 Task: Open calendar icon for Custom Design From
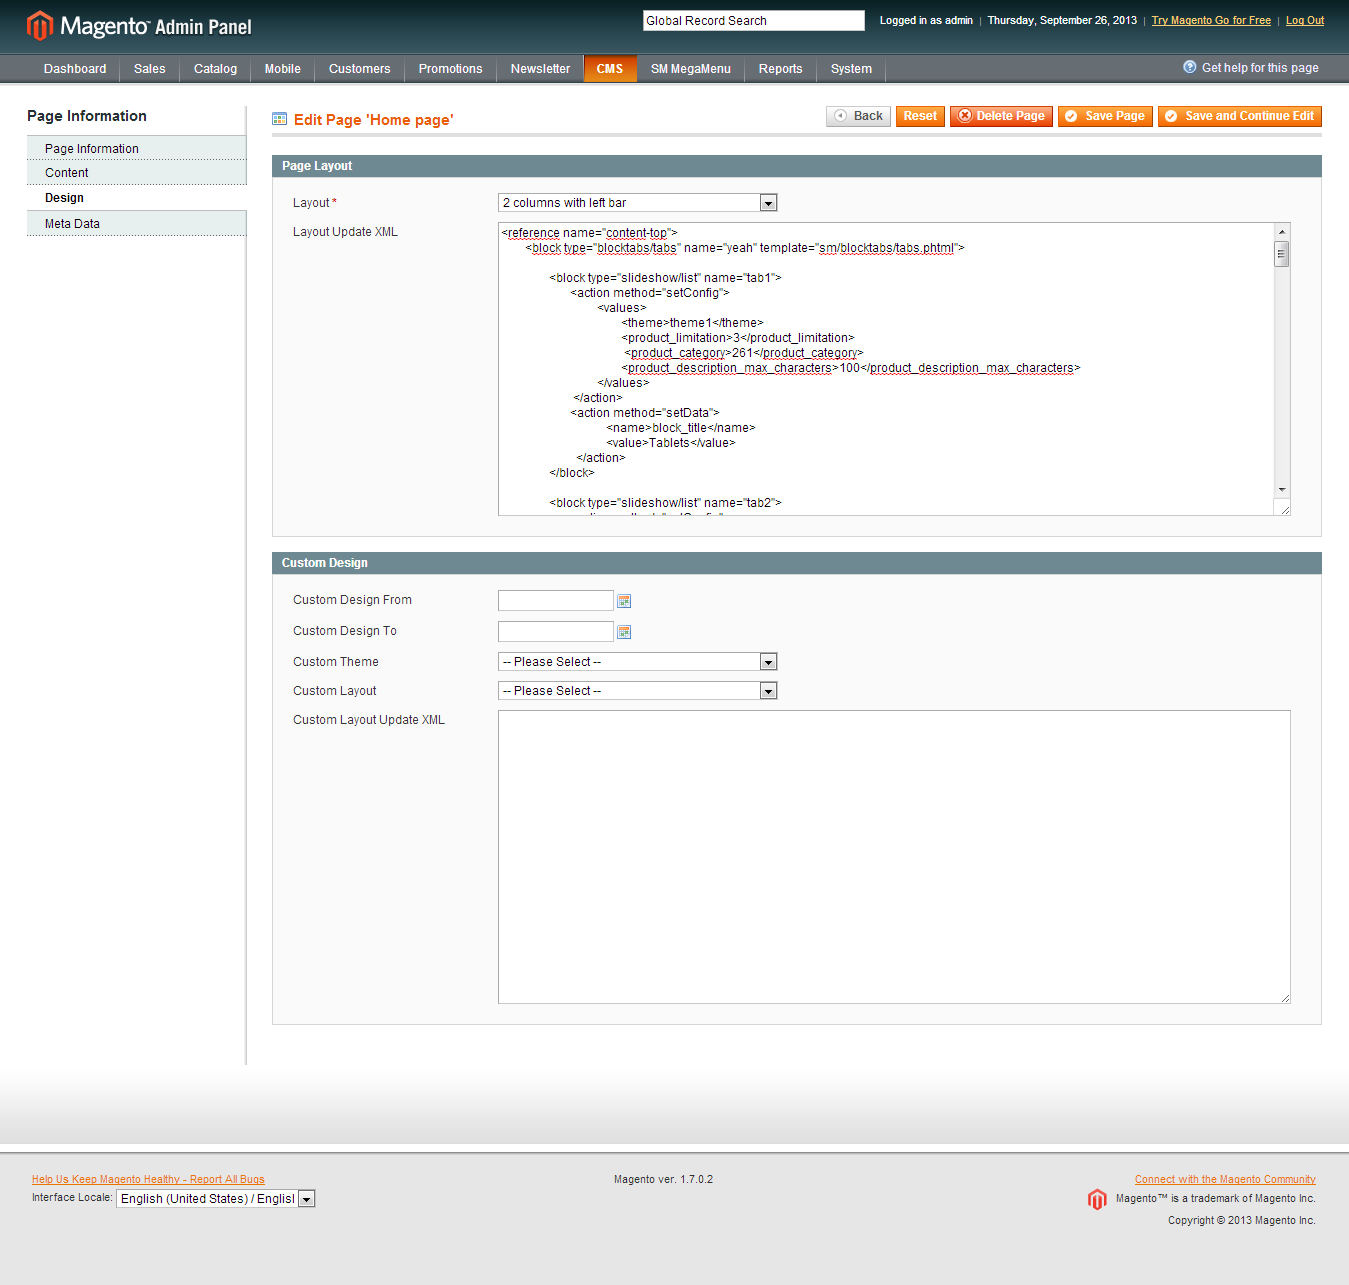pyautogui.click(x=624, y=601)
